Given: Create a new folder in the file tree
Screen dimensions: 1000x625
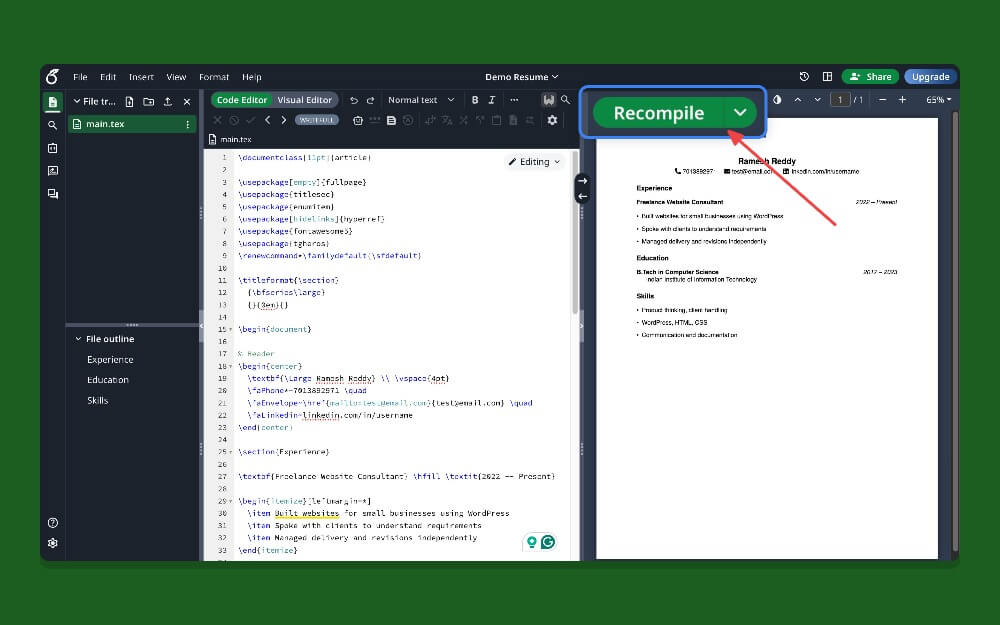Looking at the screenshot, I should point(148,101).
